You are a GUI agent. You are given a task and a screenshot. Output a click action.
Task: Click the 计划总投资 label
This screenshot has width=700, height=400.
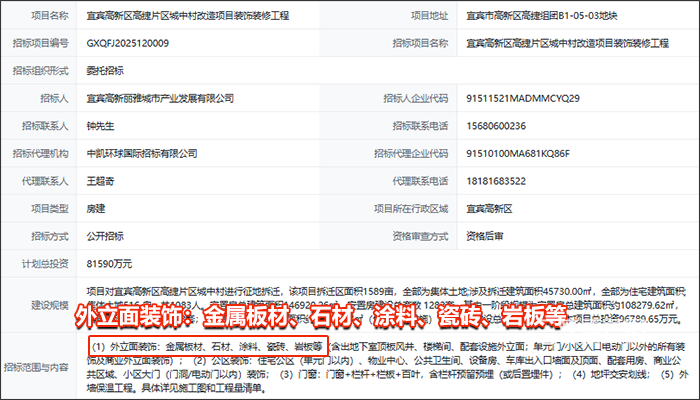[x=45, y=264]
